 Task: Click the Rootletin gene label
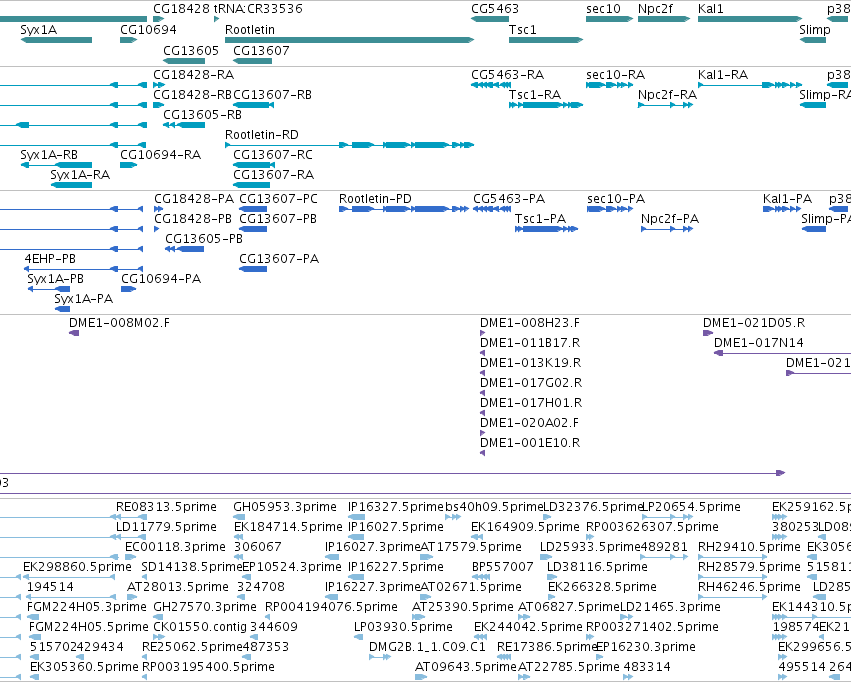point(250,30)
